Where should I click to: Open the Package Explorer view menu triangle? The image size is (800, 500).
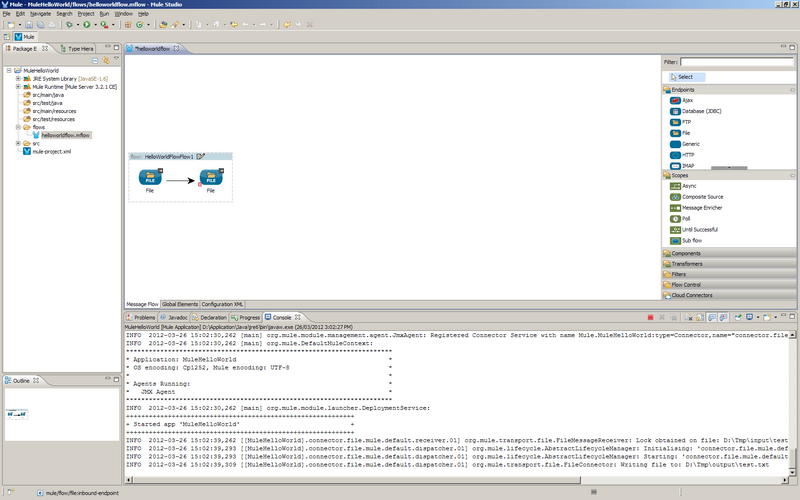(x=116, y=59)
